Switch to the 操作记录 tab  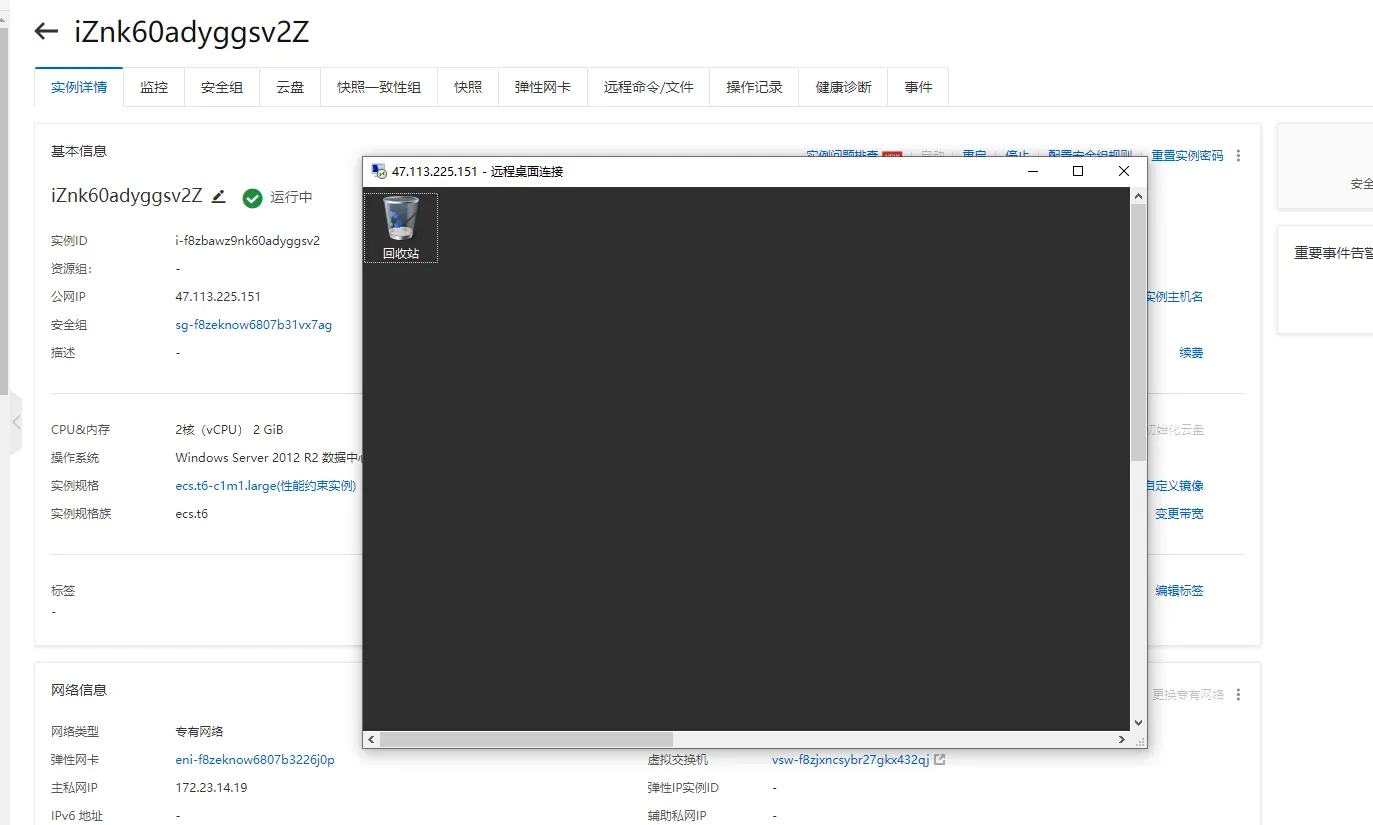tap(755, 87)
